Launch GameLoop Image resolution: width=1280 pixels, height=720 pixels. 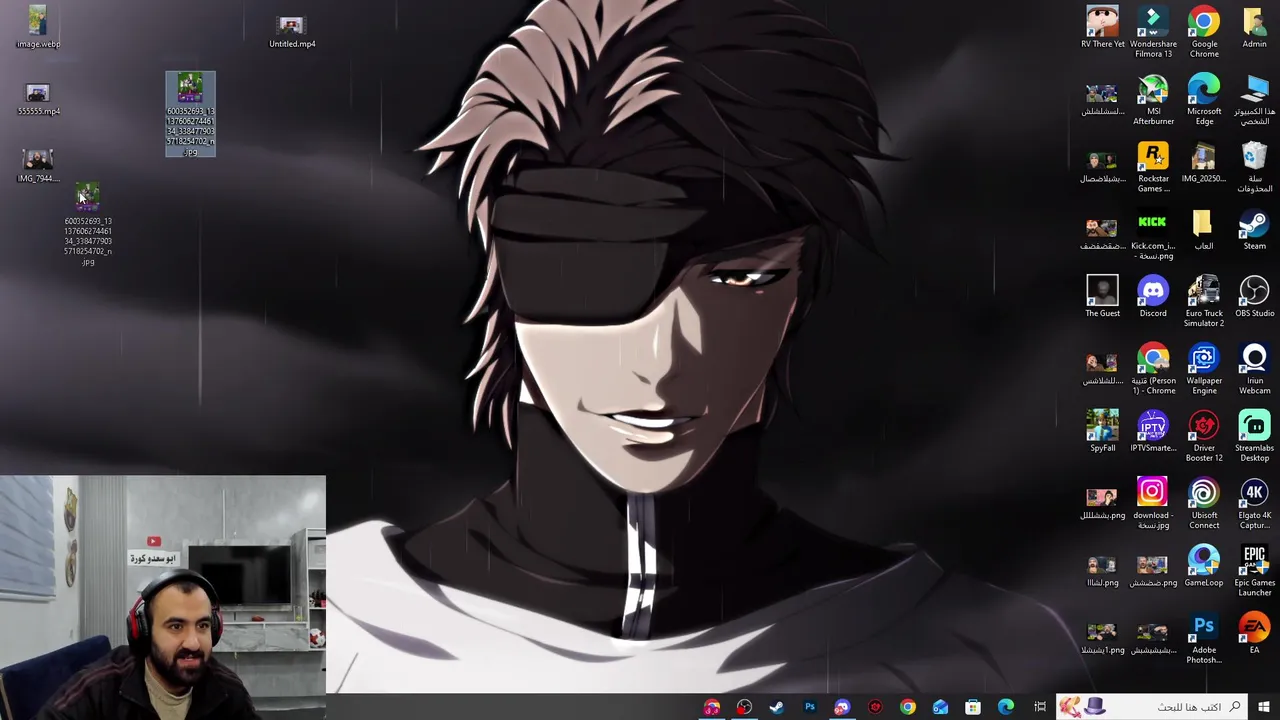(x=1204, y=566)
